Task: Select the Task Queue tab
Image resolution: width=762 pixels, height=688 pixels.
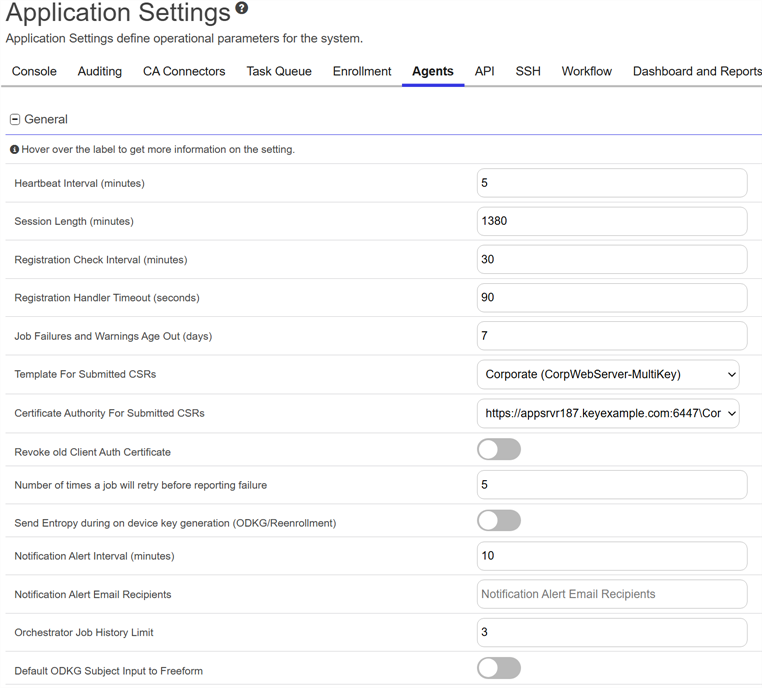Action: pos(279,72)
